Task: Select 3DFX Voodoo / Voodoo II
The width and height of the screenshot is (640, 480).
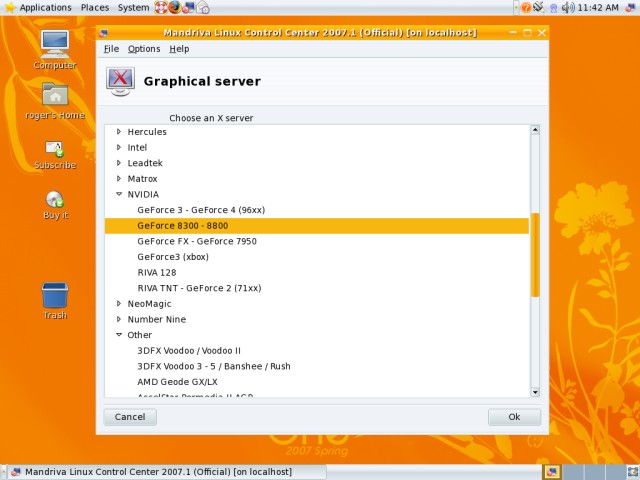Action: [189, 351]
